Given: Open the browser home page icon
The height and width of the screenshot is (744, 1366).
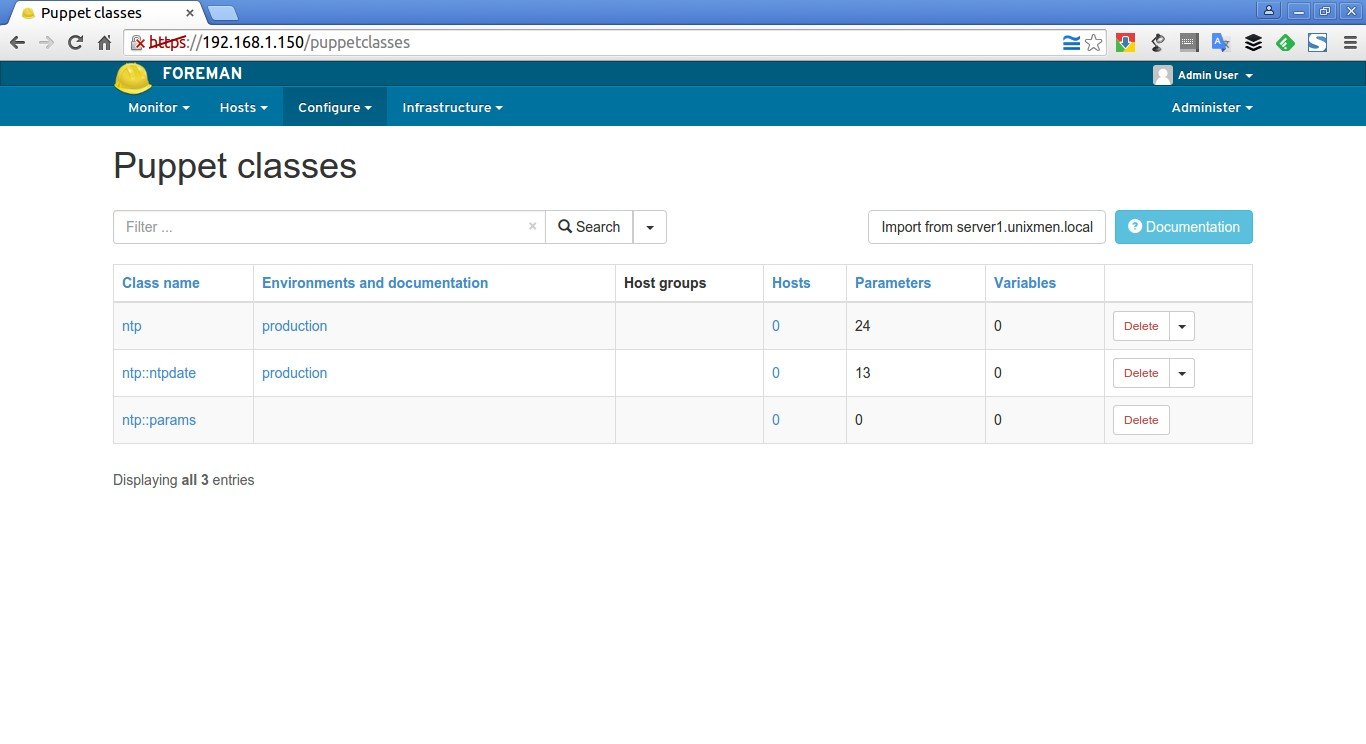Looking at the screenshot, I should pos(104,43).
